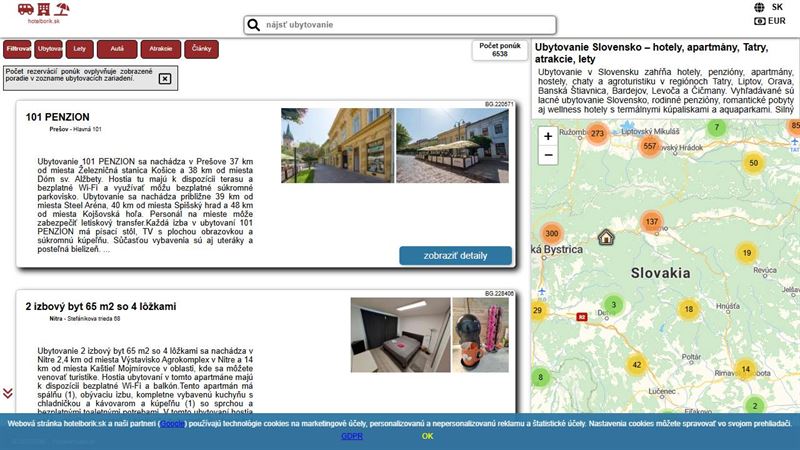Click the red R2 road sign on the map
This screenshot has height=450, width=800.
coord(581,317)
